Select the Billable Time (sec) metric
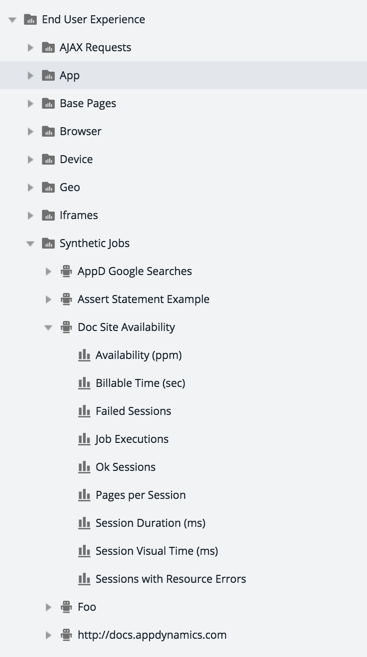Screen dimensions: 367x657 point(140,383)
